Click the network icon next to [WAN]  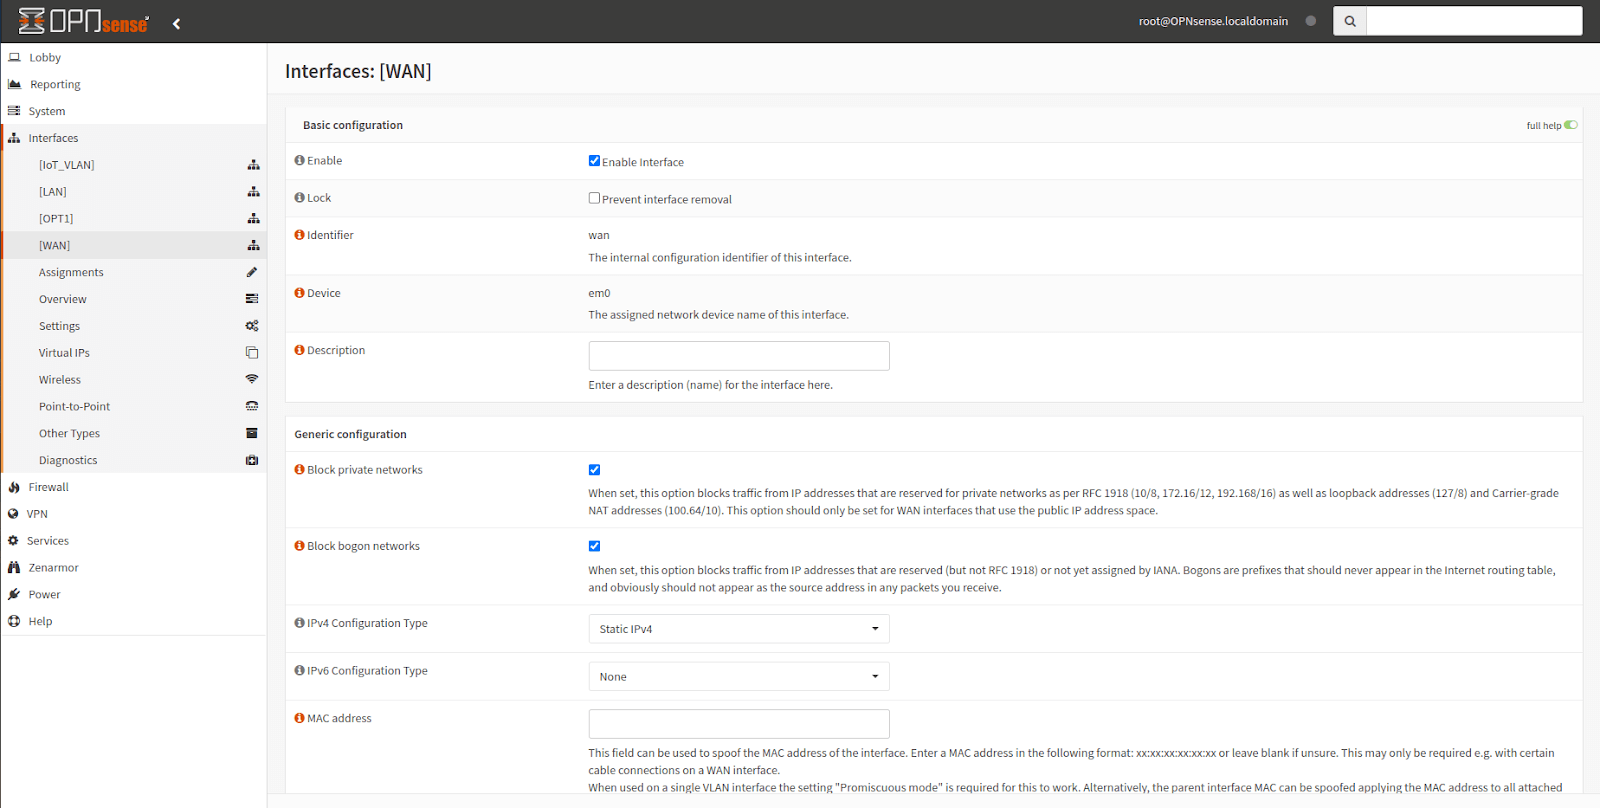253,246
